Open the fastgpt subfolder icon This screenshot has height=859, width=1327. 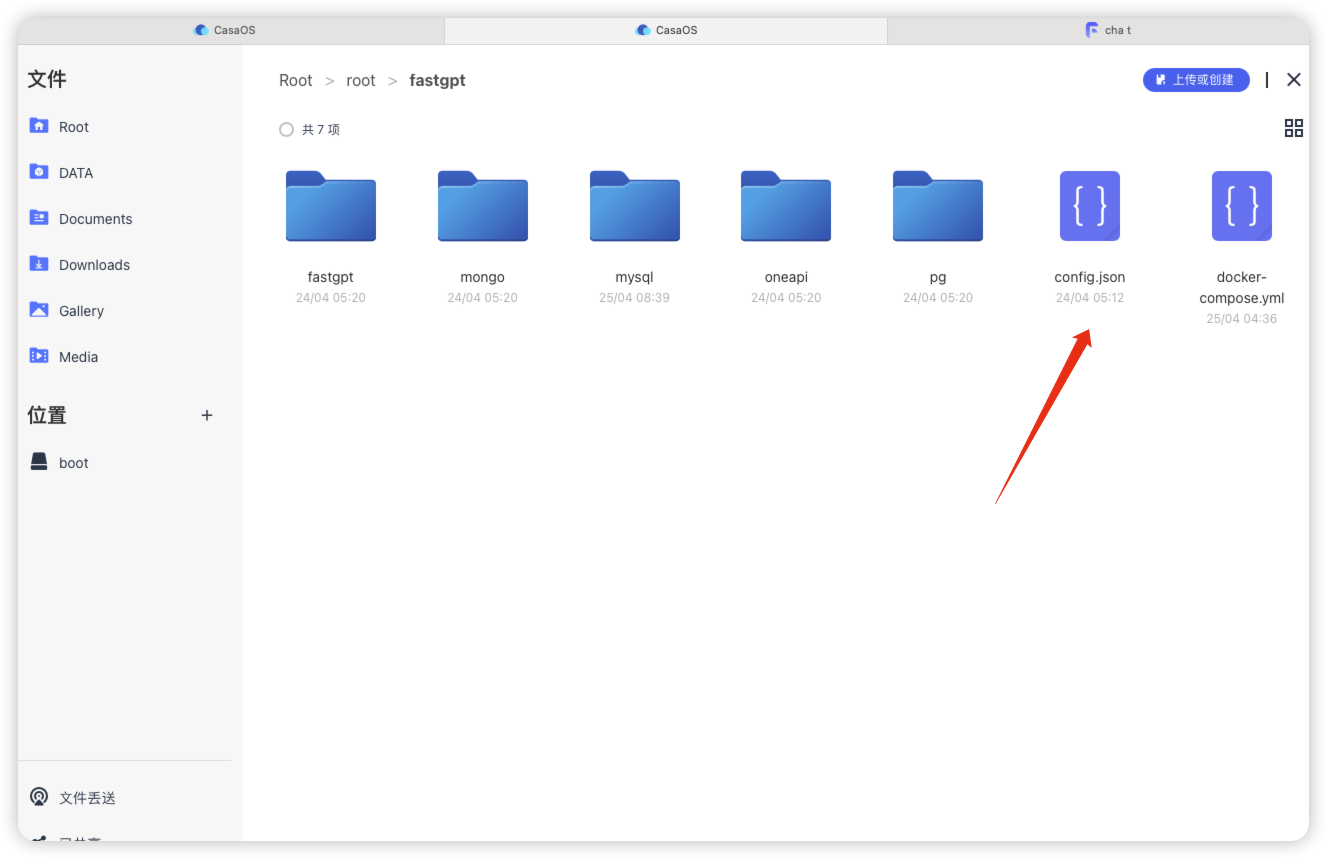point(331,206)
